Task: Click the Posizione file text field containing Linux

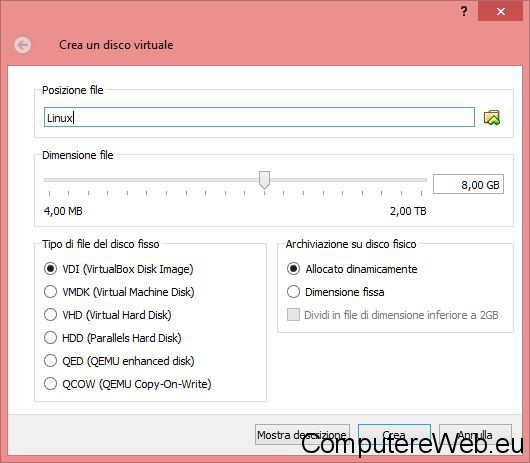Action: click(259, 117)
